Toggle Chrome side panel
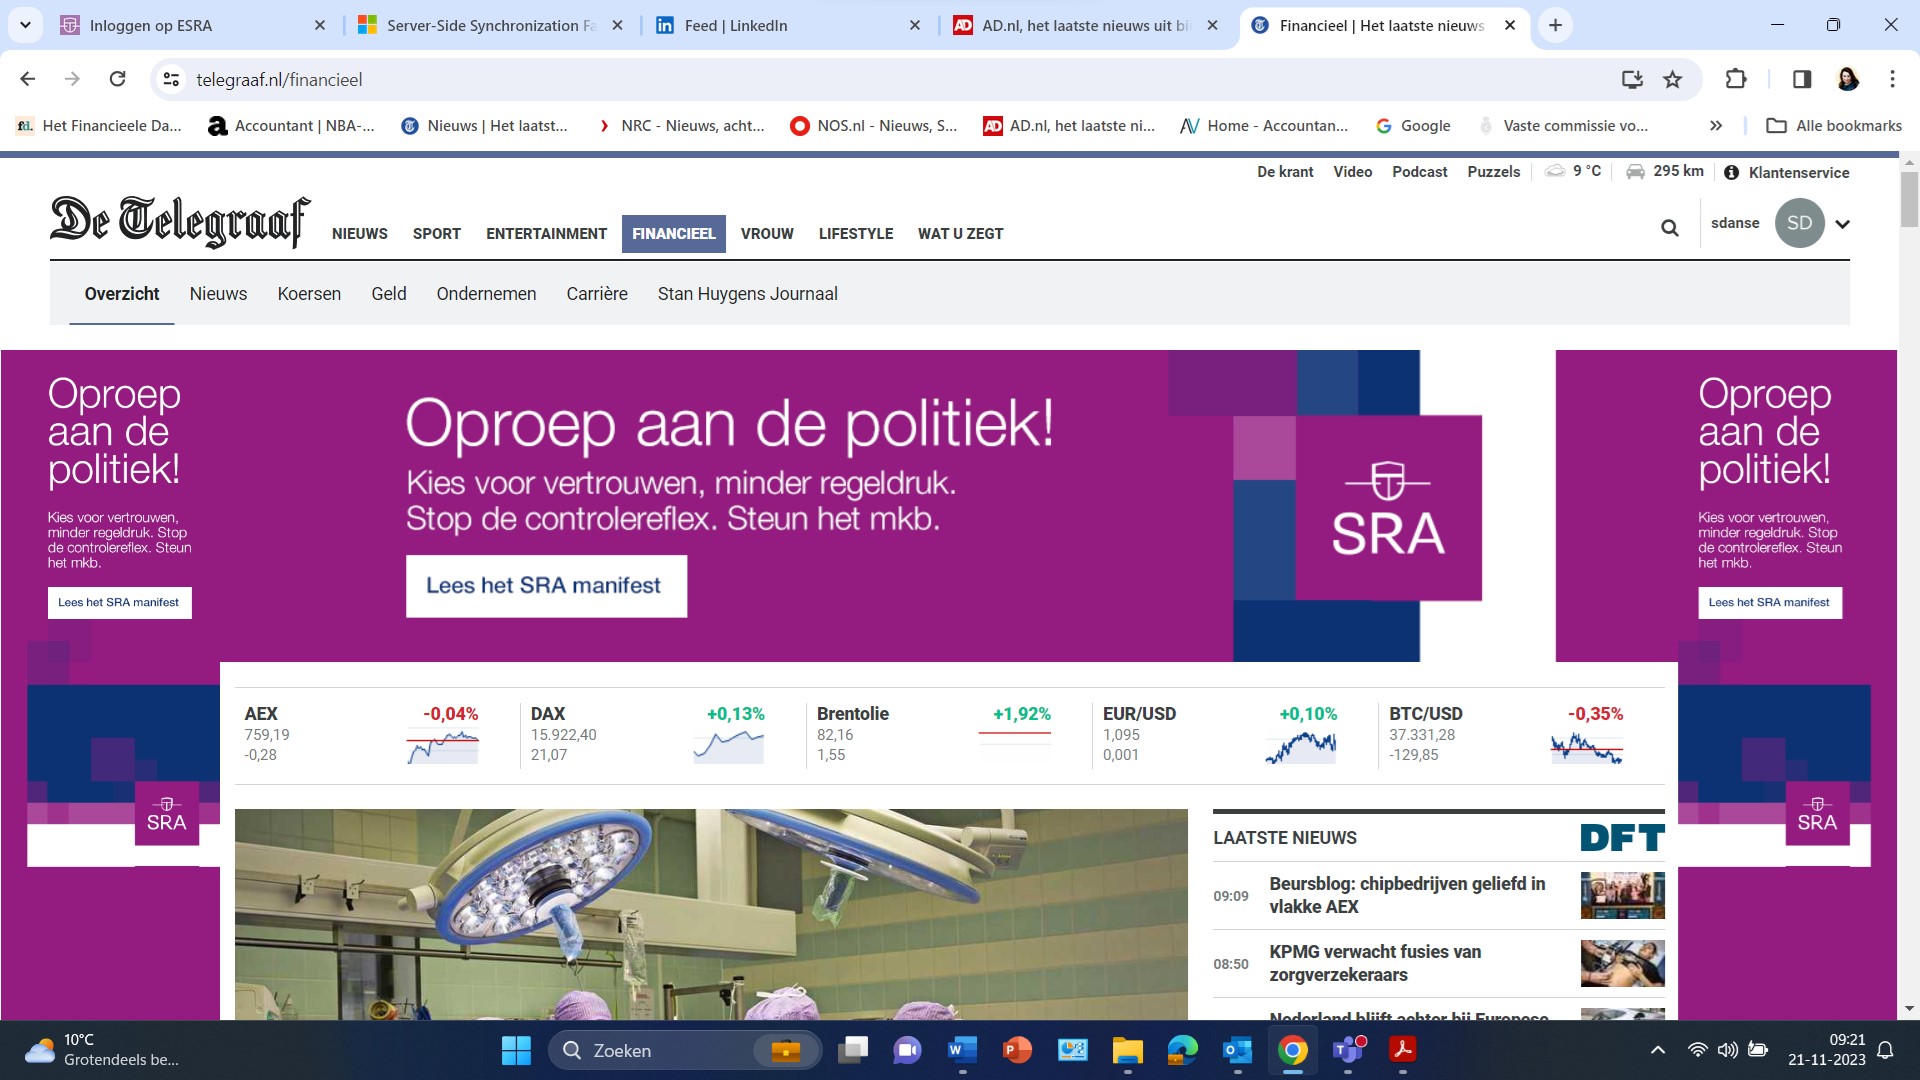Screen dimensions: 1920x1080 pyautogui.click(x=1802, y=79)
